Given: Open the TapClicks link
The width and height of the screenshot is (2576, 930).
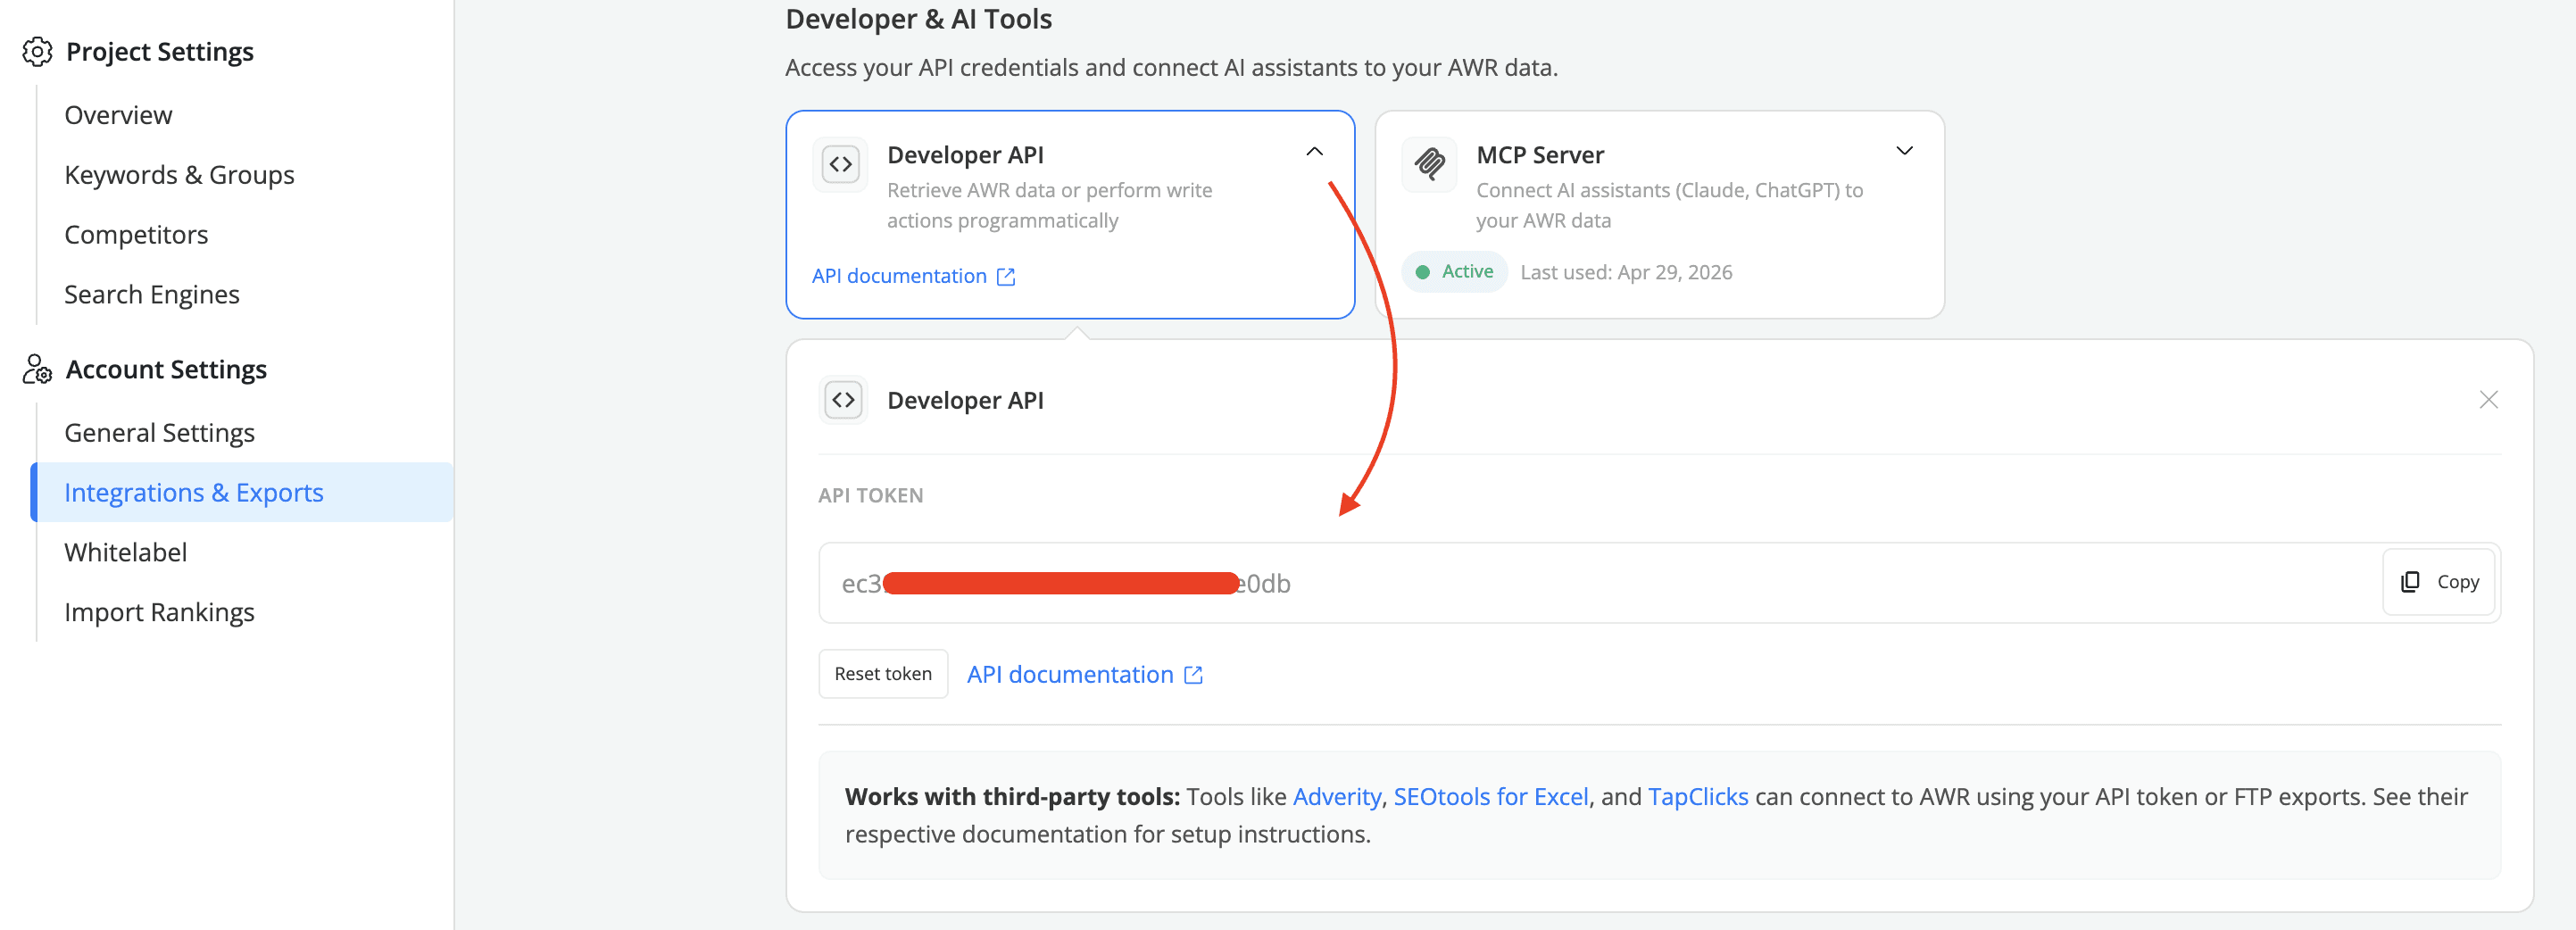Looking at the screenshot, I should pyautogui.click(x=1698, y=797).
